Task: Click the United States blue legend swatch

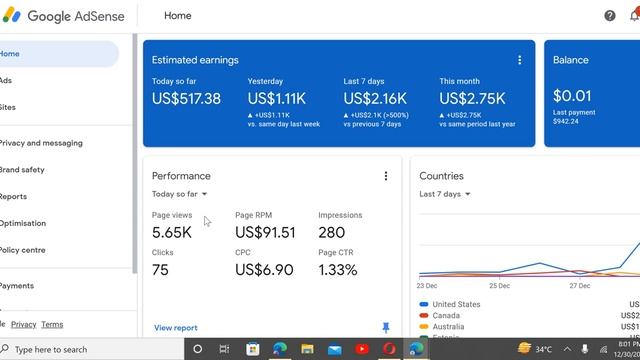Action: (424, 304)
